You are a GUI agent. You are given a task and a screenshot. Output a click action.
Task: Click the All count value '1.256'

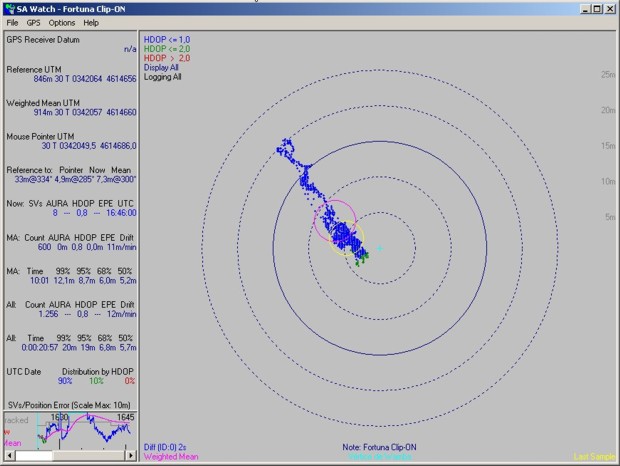(48, 314)
